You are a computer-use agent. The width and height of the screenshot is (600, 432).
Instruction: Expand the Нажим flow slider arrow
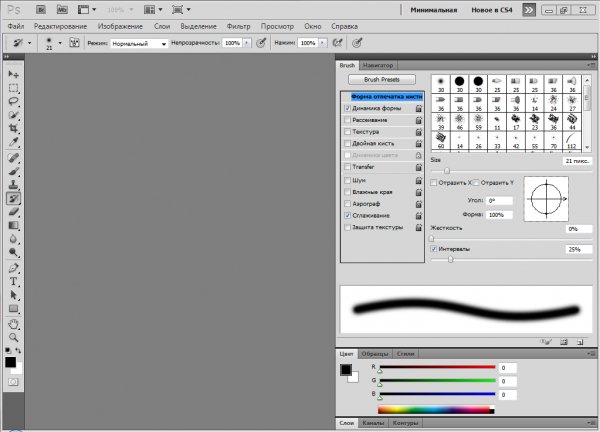pos(323,43)
